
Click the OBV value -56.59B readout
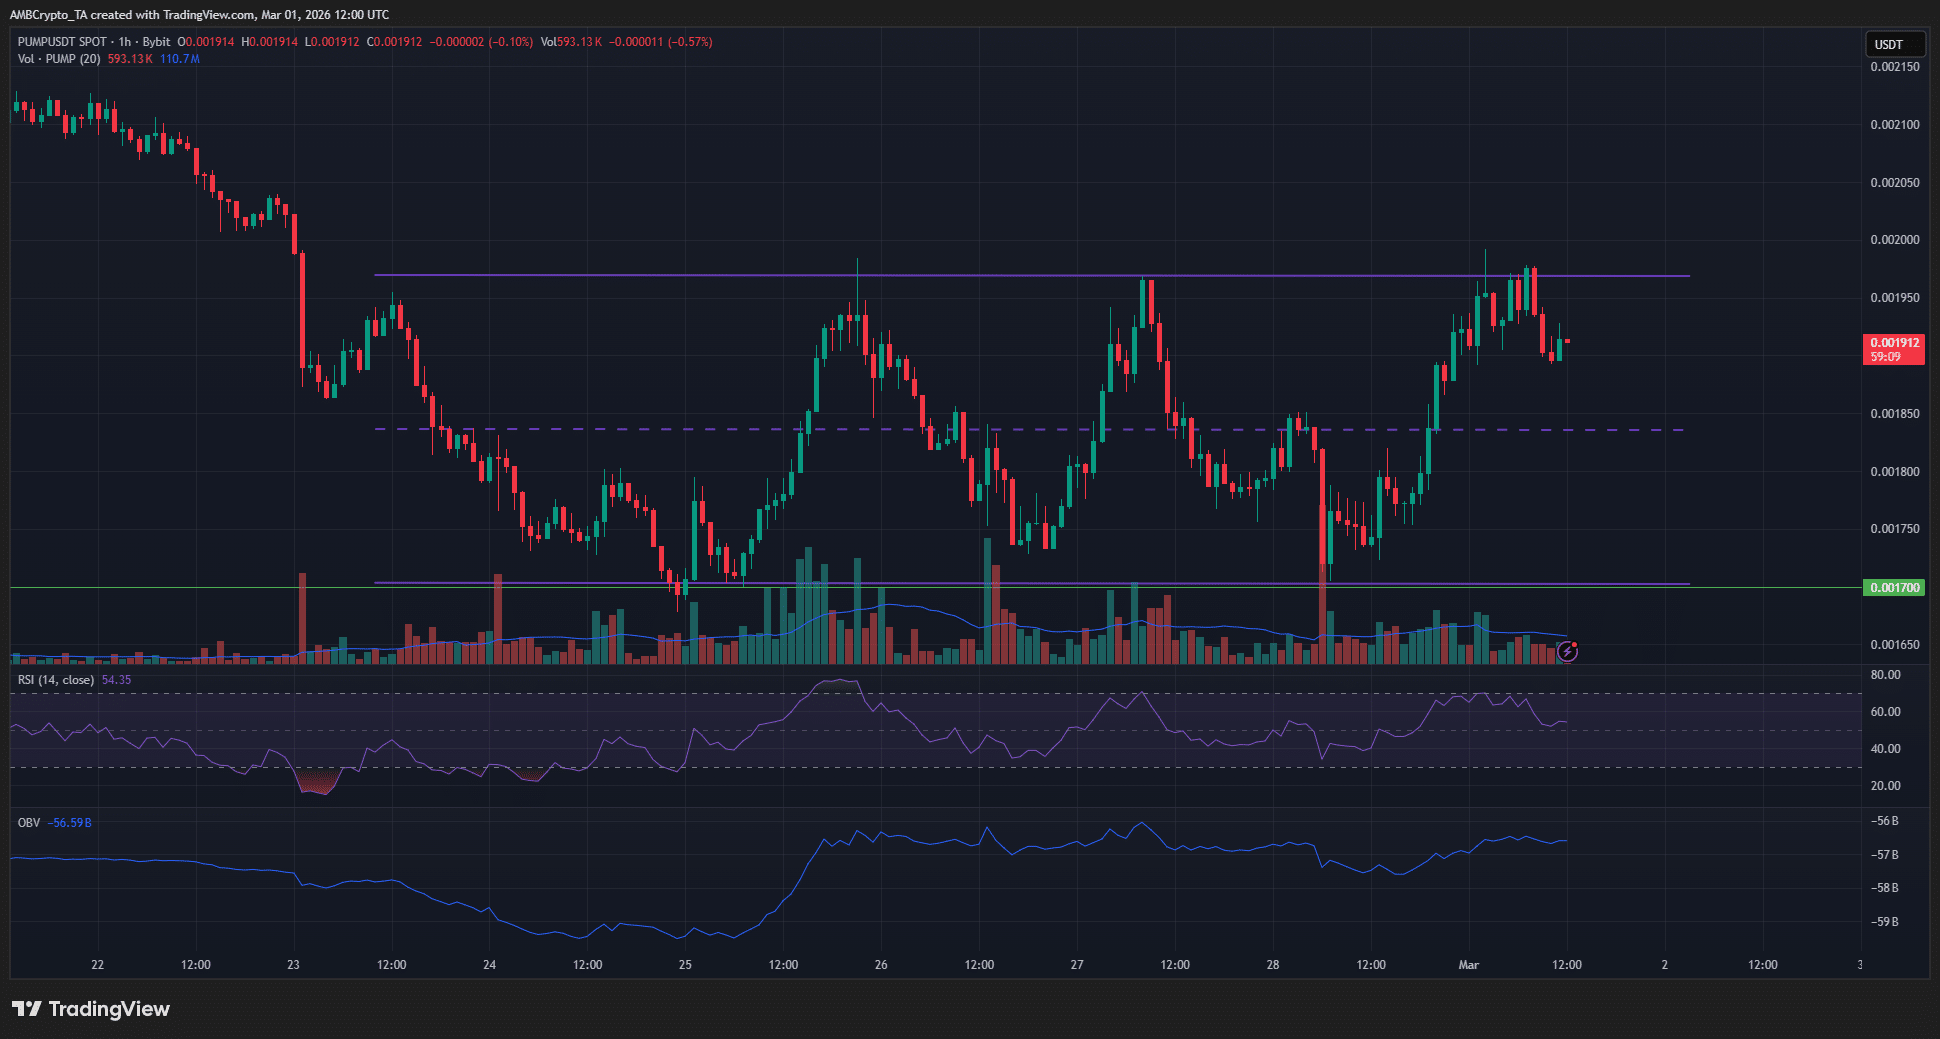(70, 822)
